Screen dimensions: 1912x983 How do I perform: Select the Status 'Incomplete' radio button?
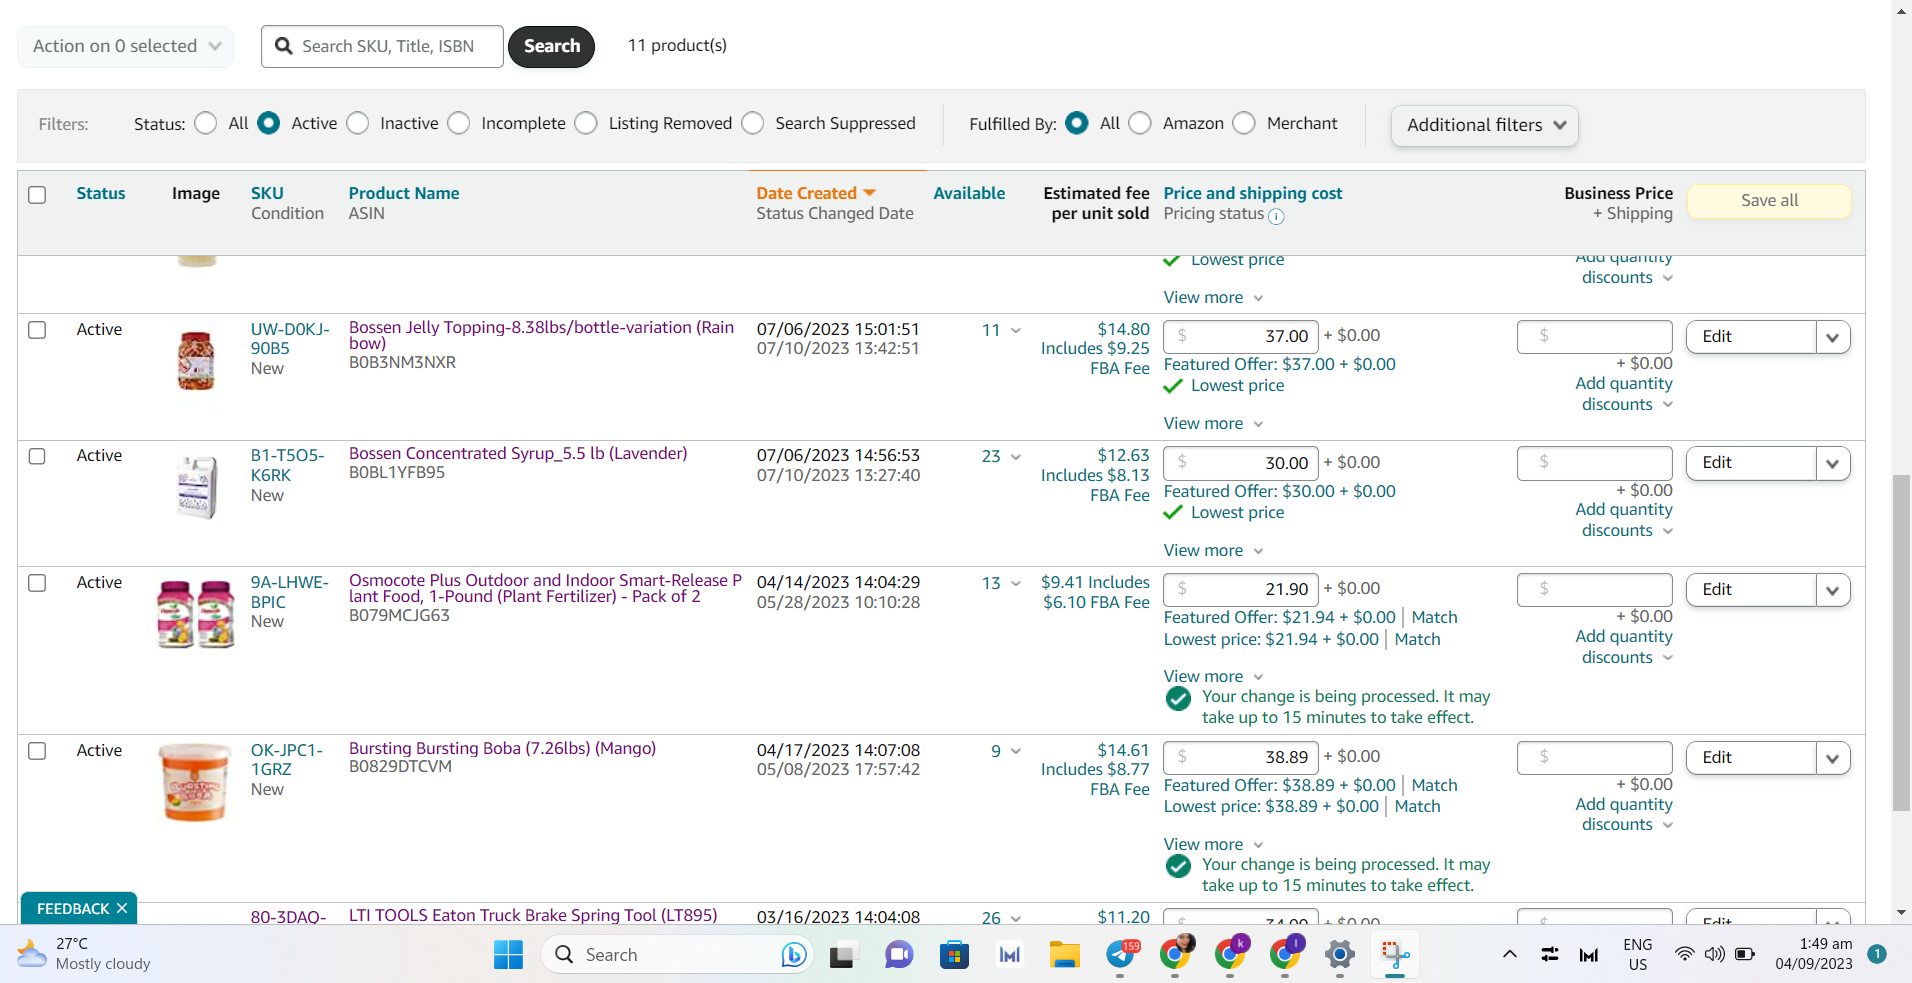pos(459,123)
